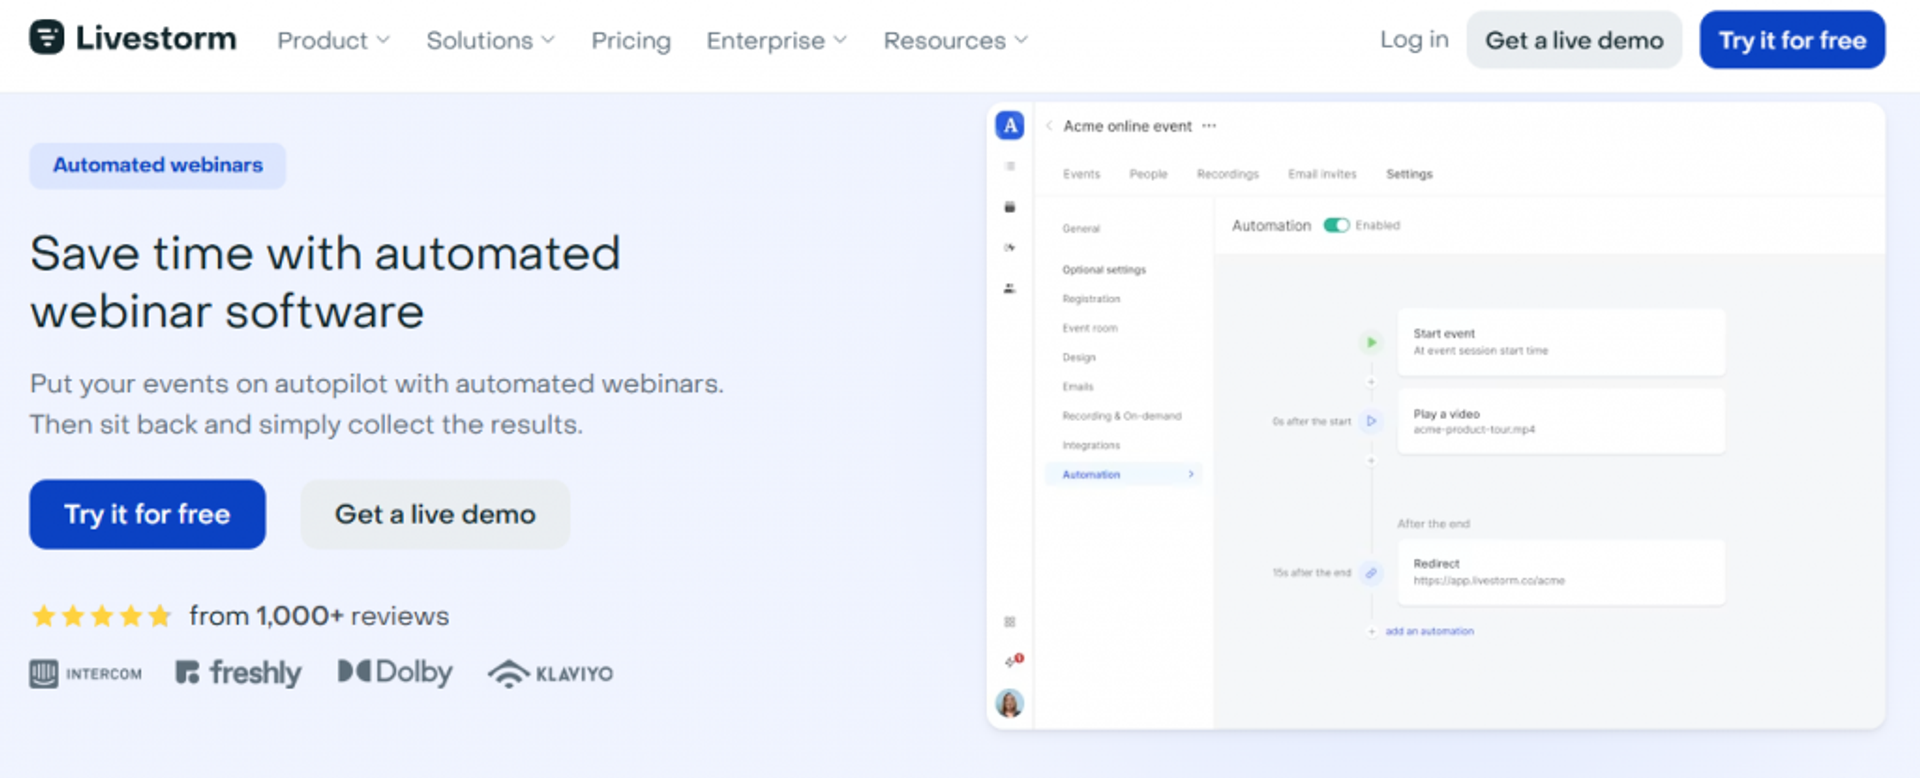Click the '15s after the end' label
Screen dimensions: 1920x778
click(1311, 573)
